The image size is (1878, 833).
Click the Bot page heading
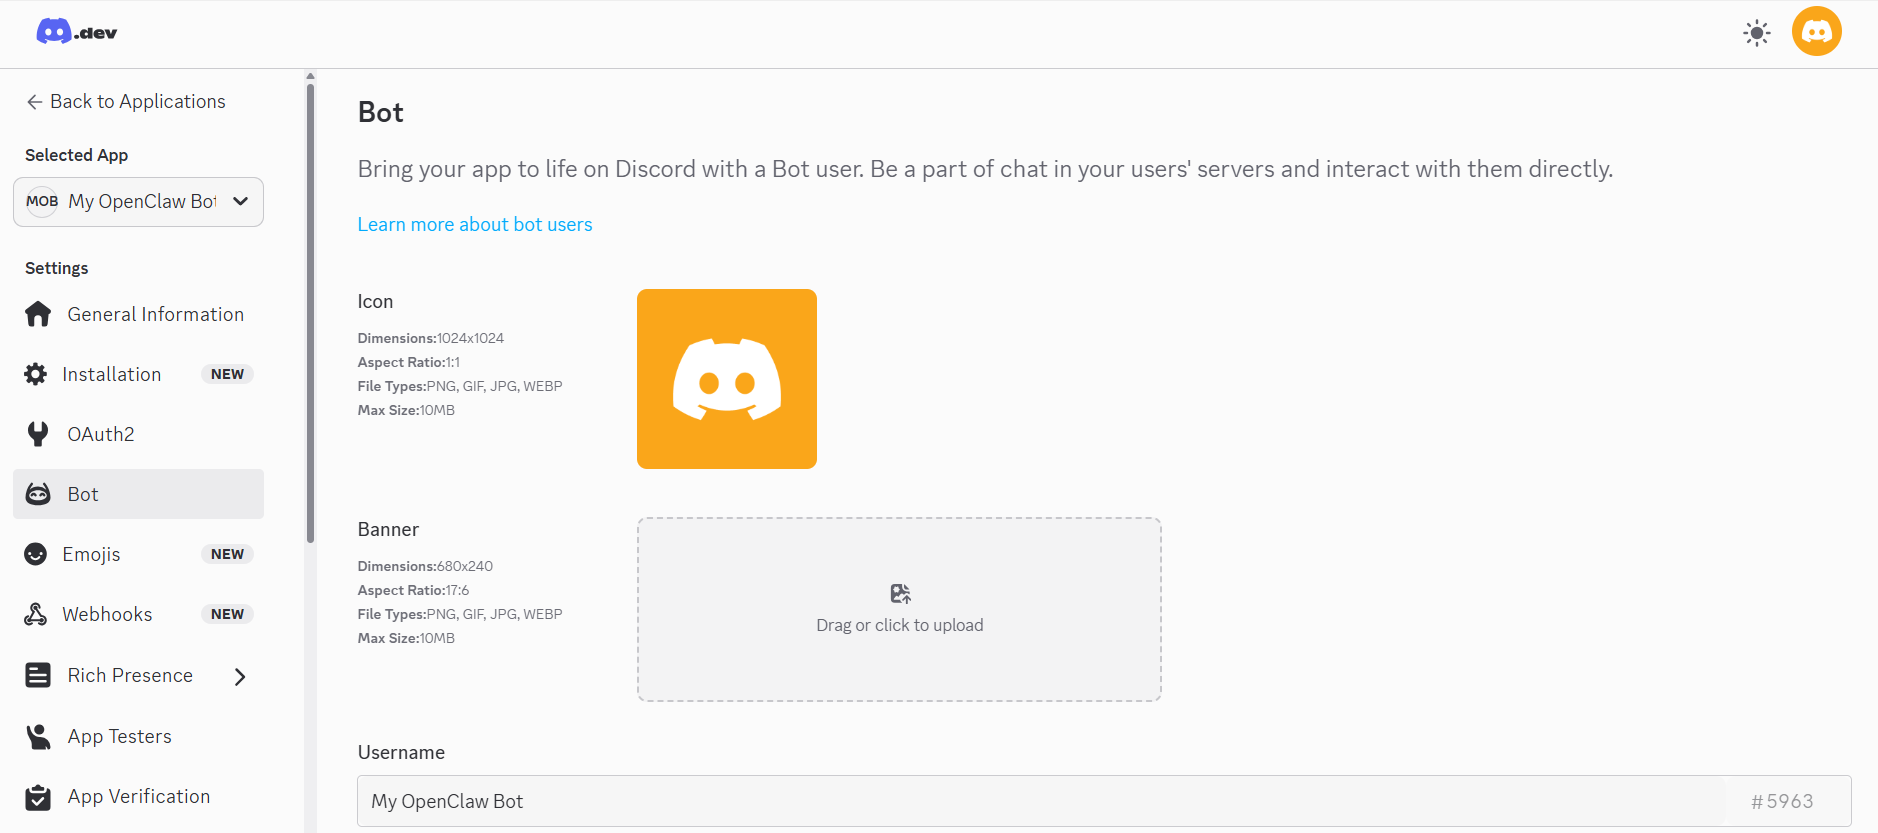380,112
